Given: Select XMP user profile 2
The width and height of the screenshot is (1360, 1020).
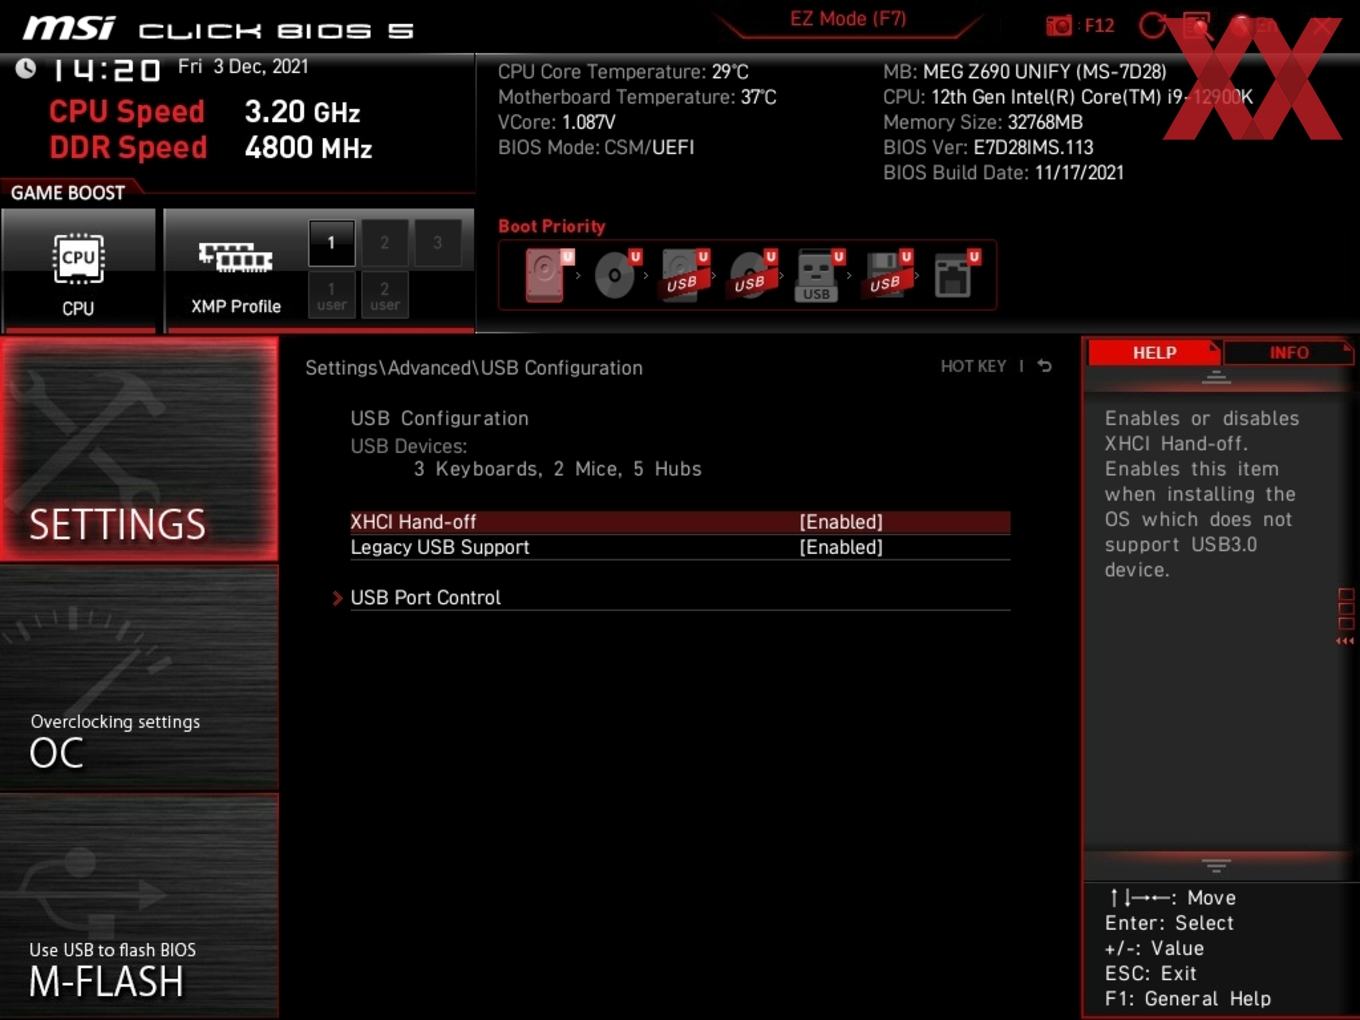Looking at the screenshot, I should (384, 295).
